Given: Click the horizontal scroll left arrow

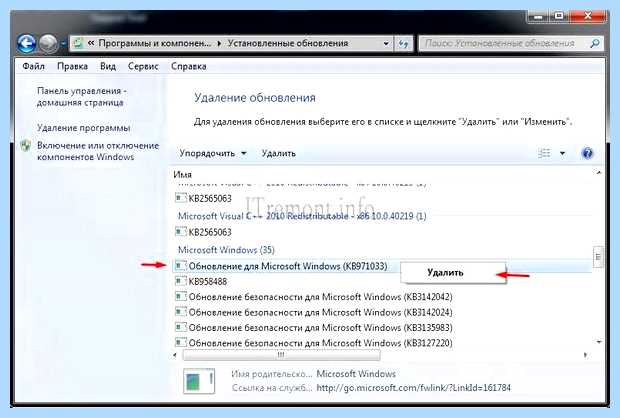Looking at the screenshot, I should (x=176, y=355).
